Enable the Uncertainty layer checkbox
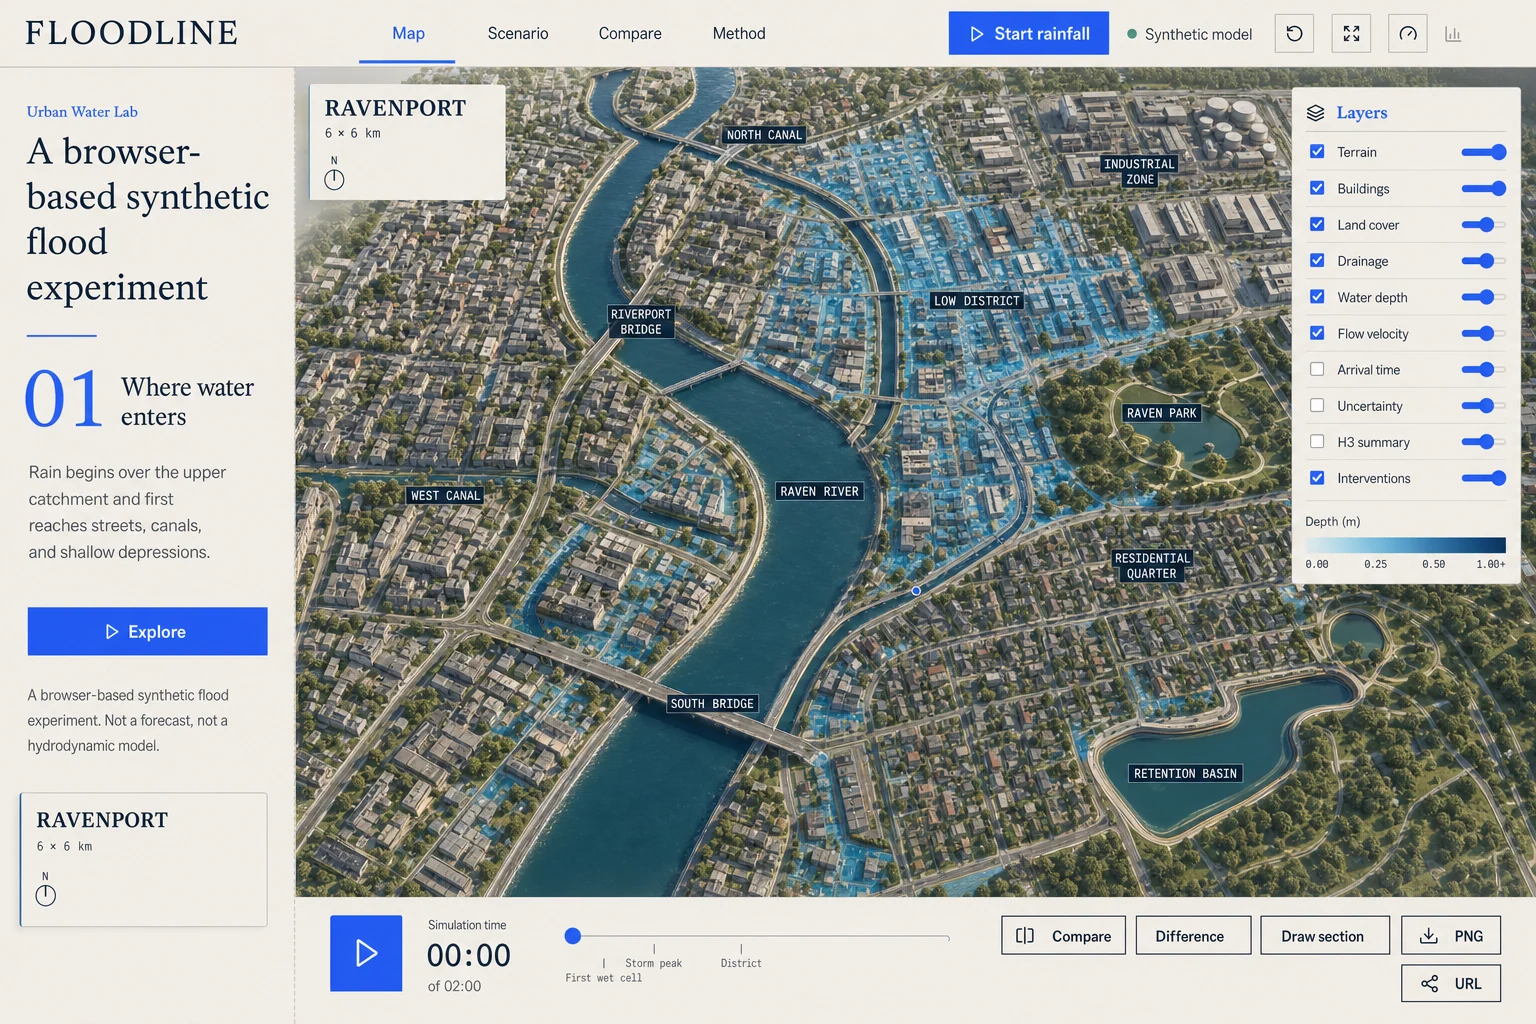Viewport: 1536px width, 1024px height. point(1317,405)
